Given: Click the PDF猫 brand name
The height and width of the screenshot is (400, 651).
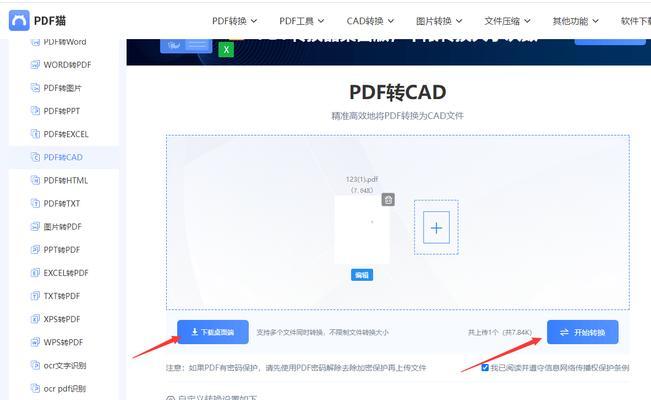Looking at the screenshot, I should (50, 21).
